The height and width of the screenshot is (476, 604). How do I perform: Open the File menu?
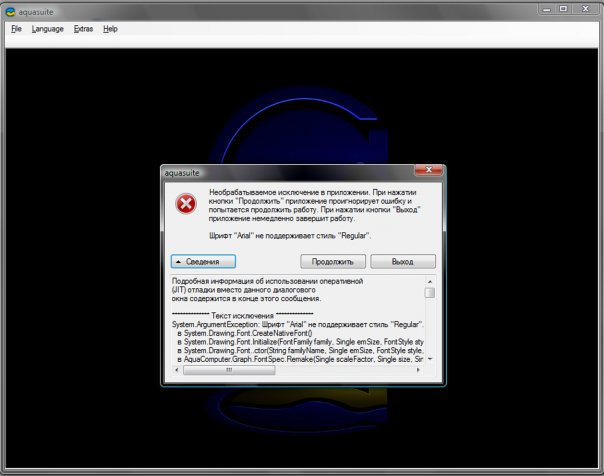[x=16, y=29]
